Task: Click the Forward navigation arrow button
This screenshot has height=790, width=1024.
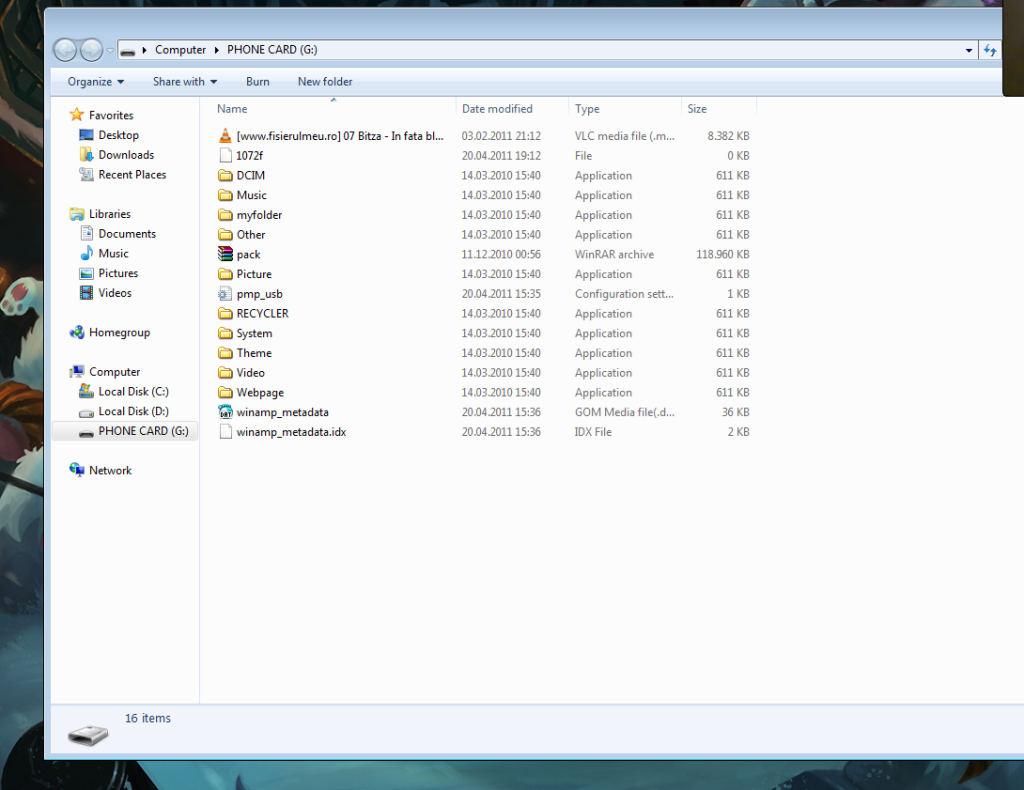Action: click(91, 50)
